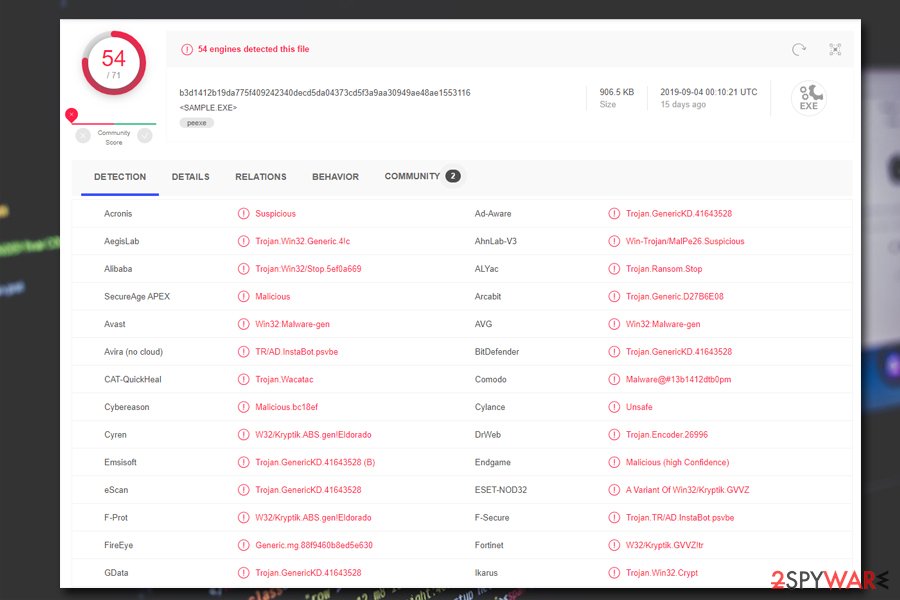Click the community score upvote icon
Image resolution: width=900 pixels, height=600 pixels.
click(145, 136)
